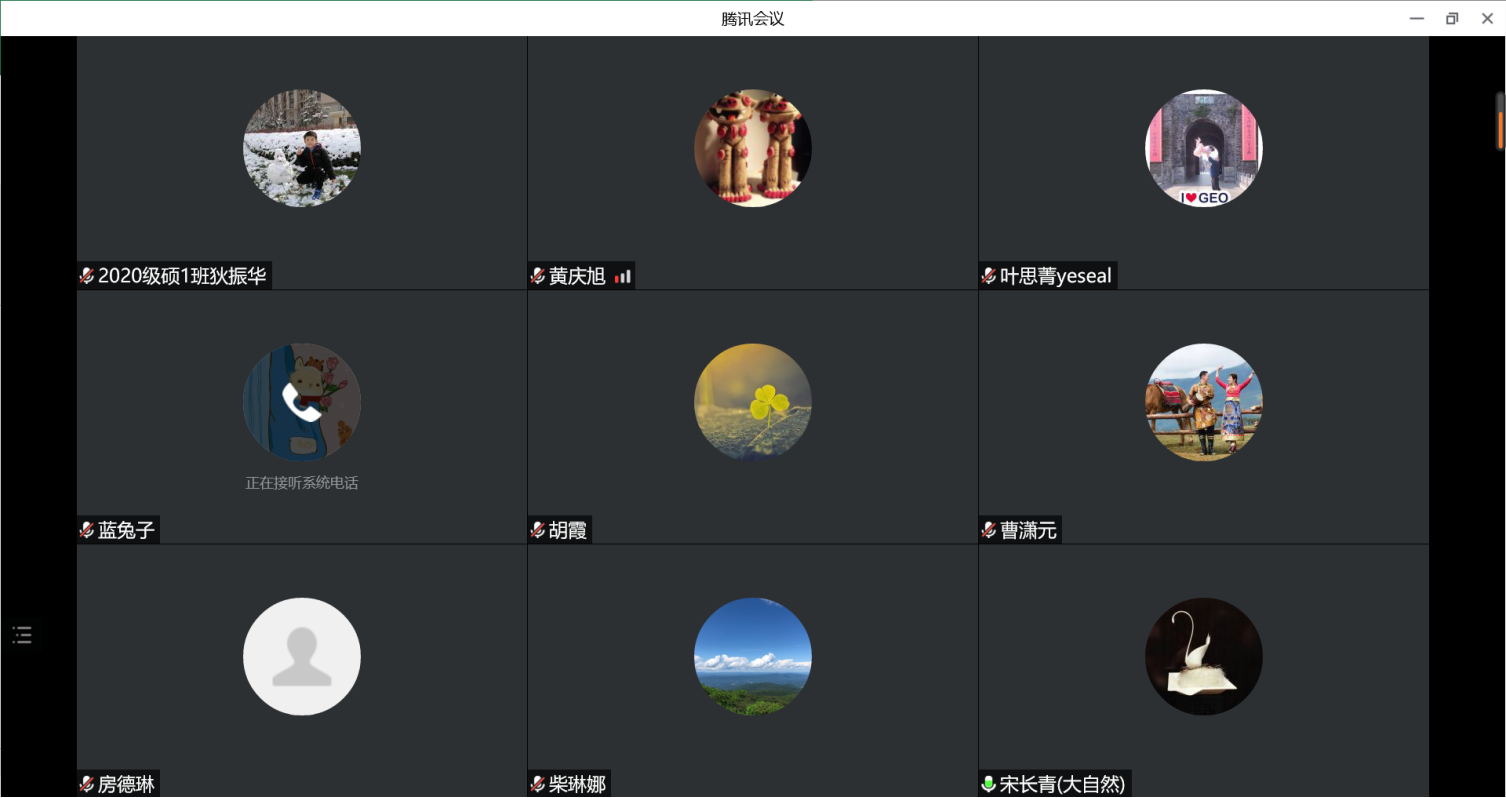Click the muted mic icon beside 胡霞

(538, 530)
